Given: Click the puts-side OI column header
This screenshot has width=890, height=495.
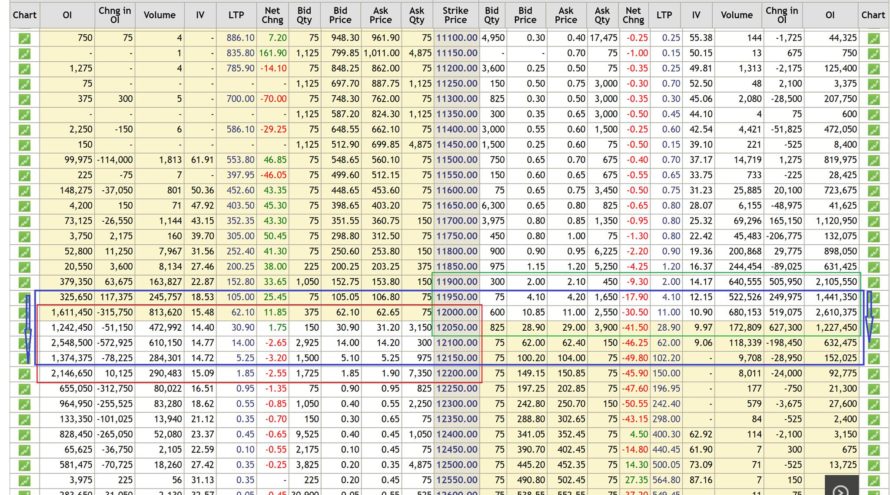Looking at the screenshot, I should 830,15.
